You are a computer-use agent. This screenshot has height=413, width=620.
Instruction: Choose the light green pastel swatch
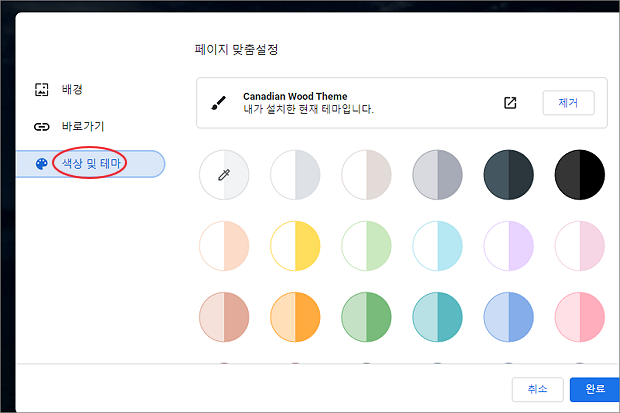(x=367, y=246)
